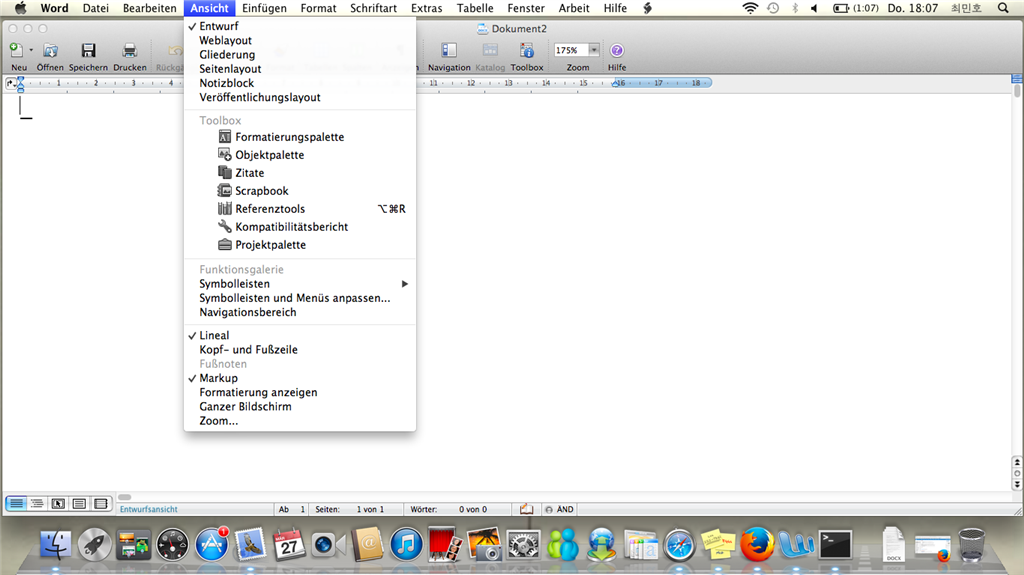Click the horizontal scrollbar thumb at bottom

pyautogui.click(x=125, y=497)
